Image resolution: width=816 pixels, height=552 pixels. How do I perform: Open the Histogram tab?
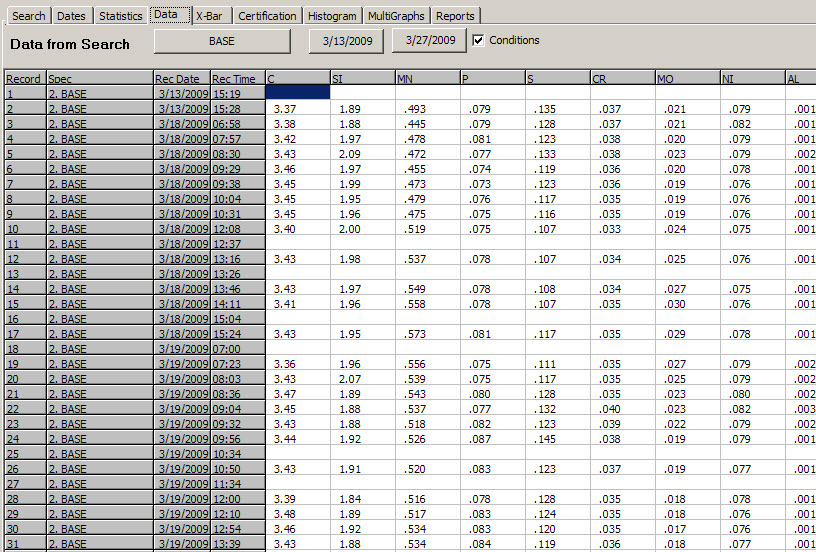332,16
